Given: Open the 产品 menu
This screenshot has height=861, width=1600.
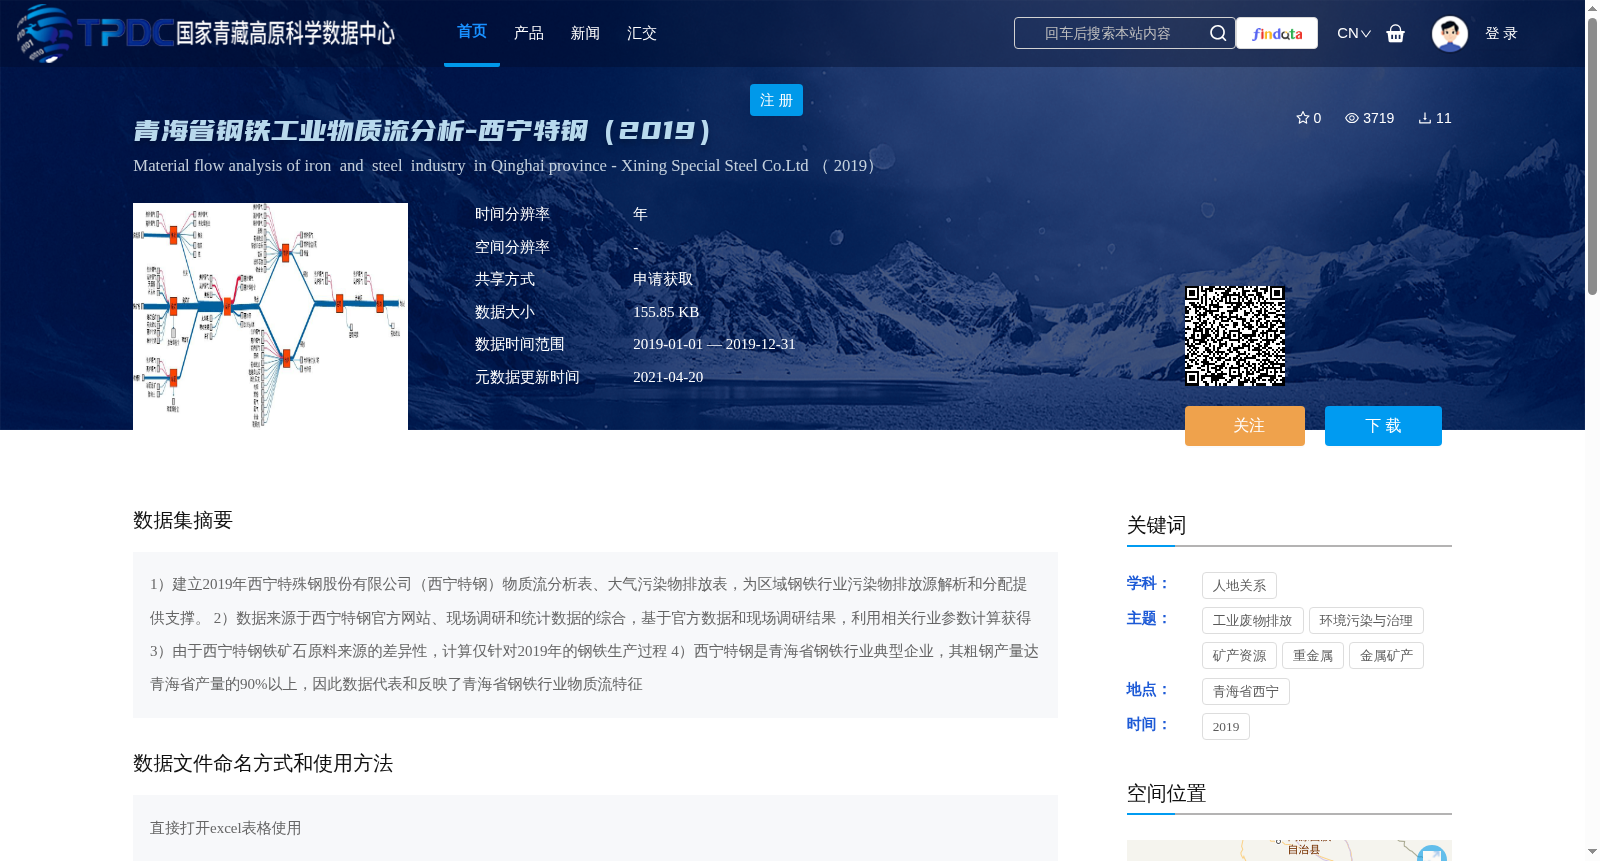Looking at the screenshot, I should [x=529, y=33].
